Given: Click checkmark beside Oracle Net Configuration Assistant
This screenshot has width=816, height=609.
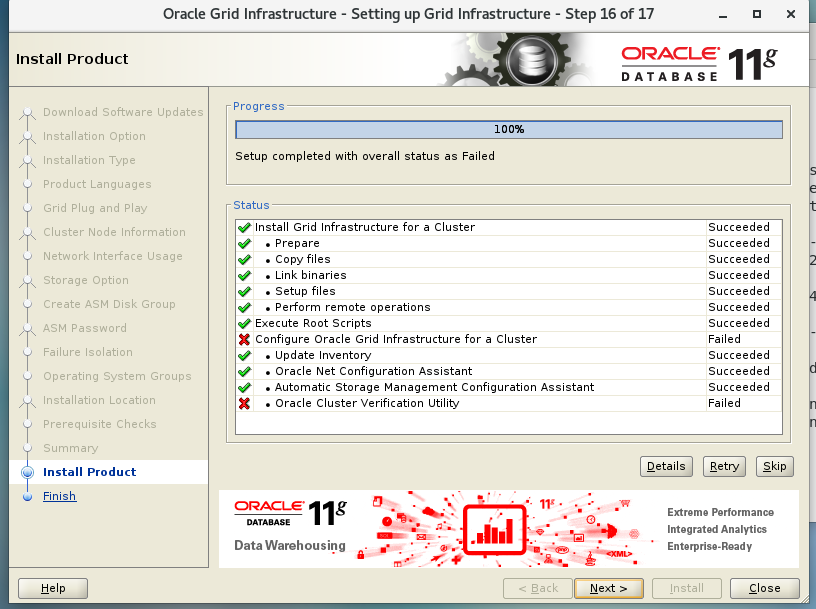Looking at the screenshot, I should tap(244, 372).
